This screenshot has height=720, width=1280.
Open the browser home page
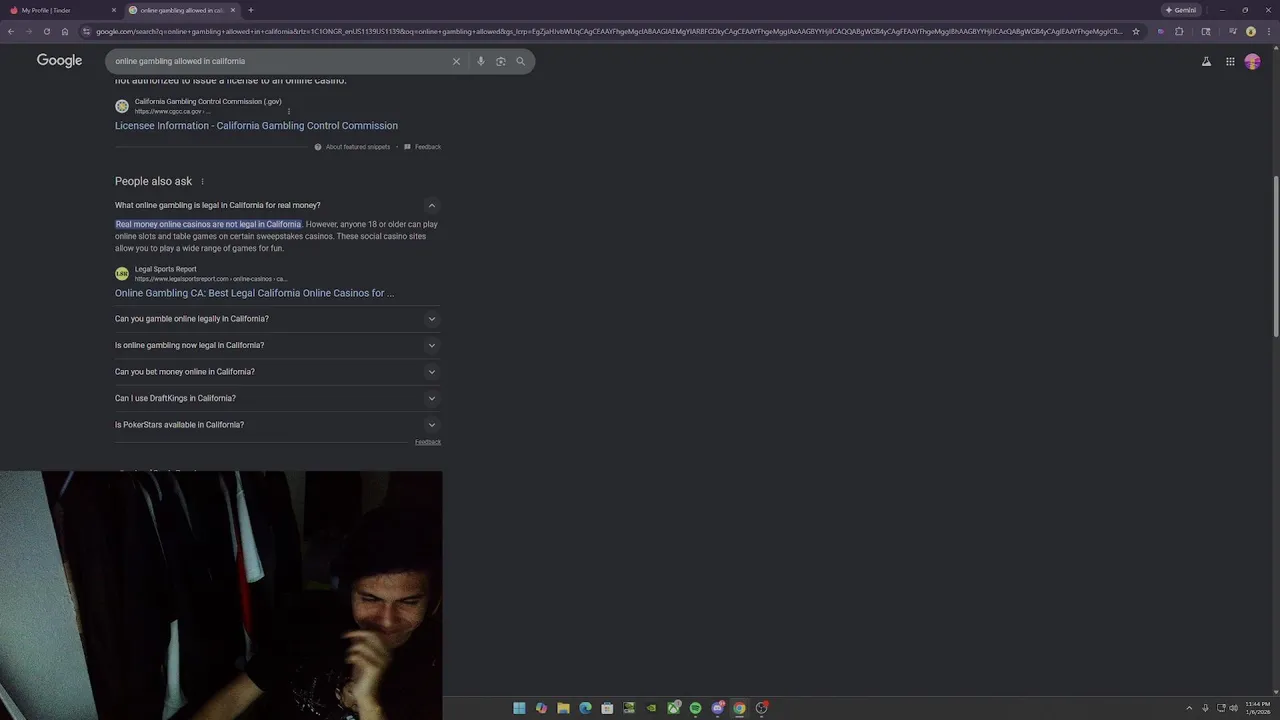coord(65,31)
